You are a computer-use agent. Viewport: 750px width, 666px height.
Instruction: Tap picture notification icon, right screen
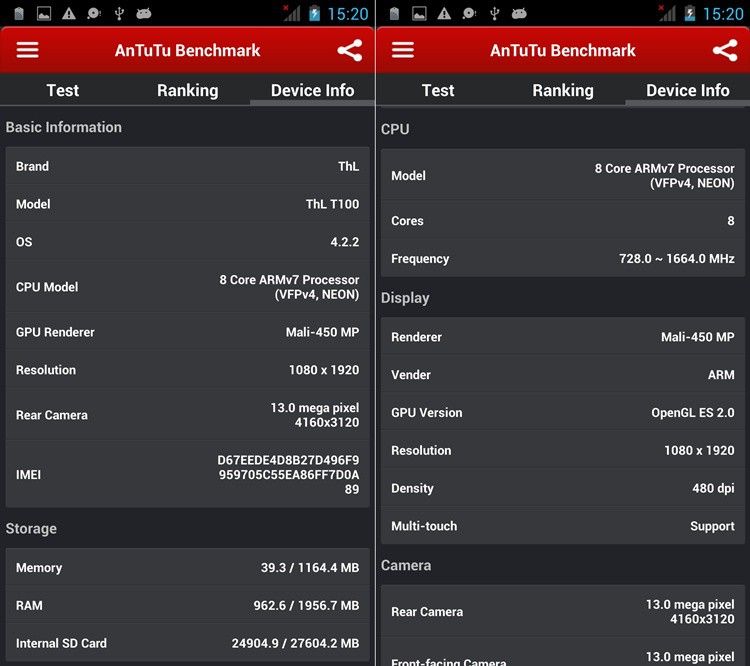pyautogui.click(x=419, y=13)
